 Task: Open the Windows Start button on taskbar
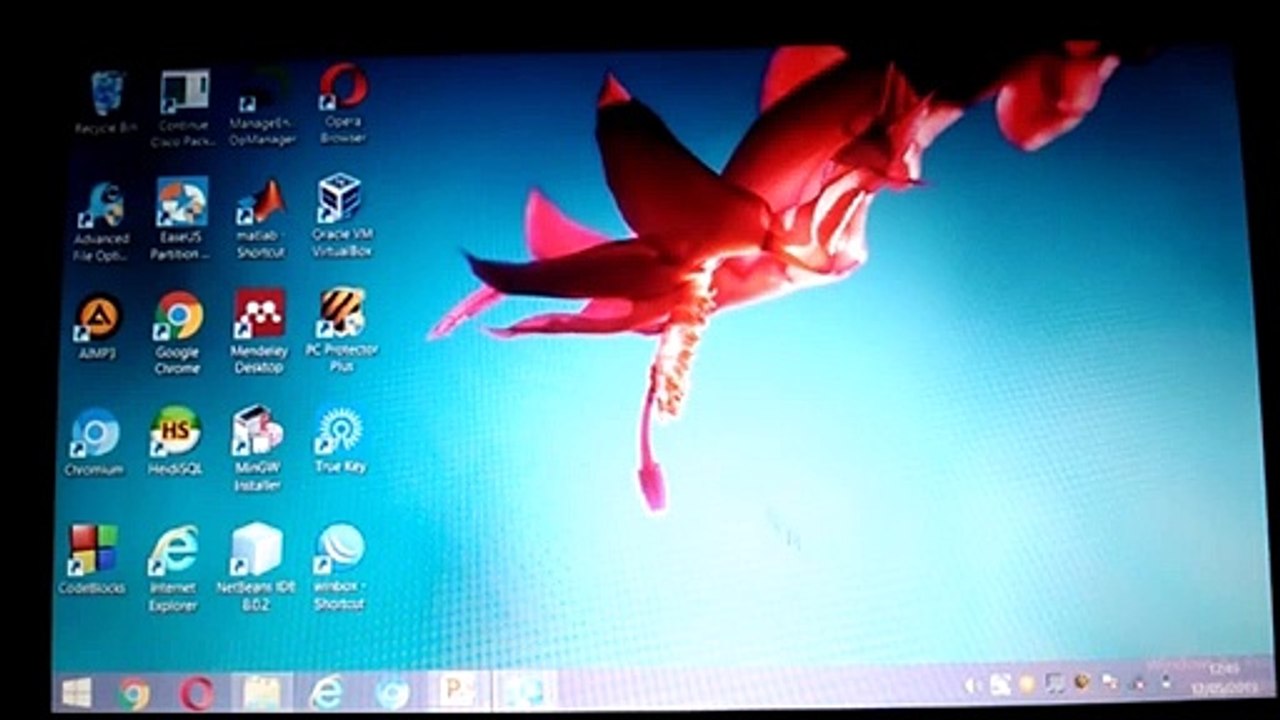point(76,692)
